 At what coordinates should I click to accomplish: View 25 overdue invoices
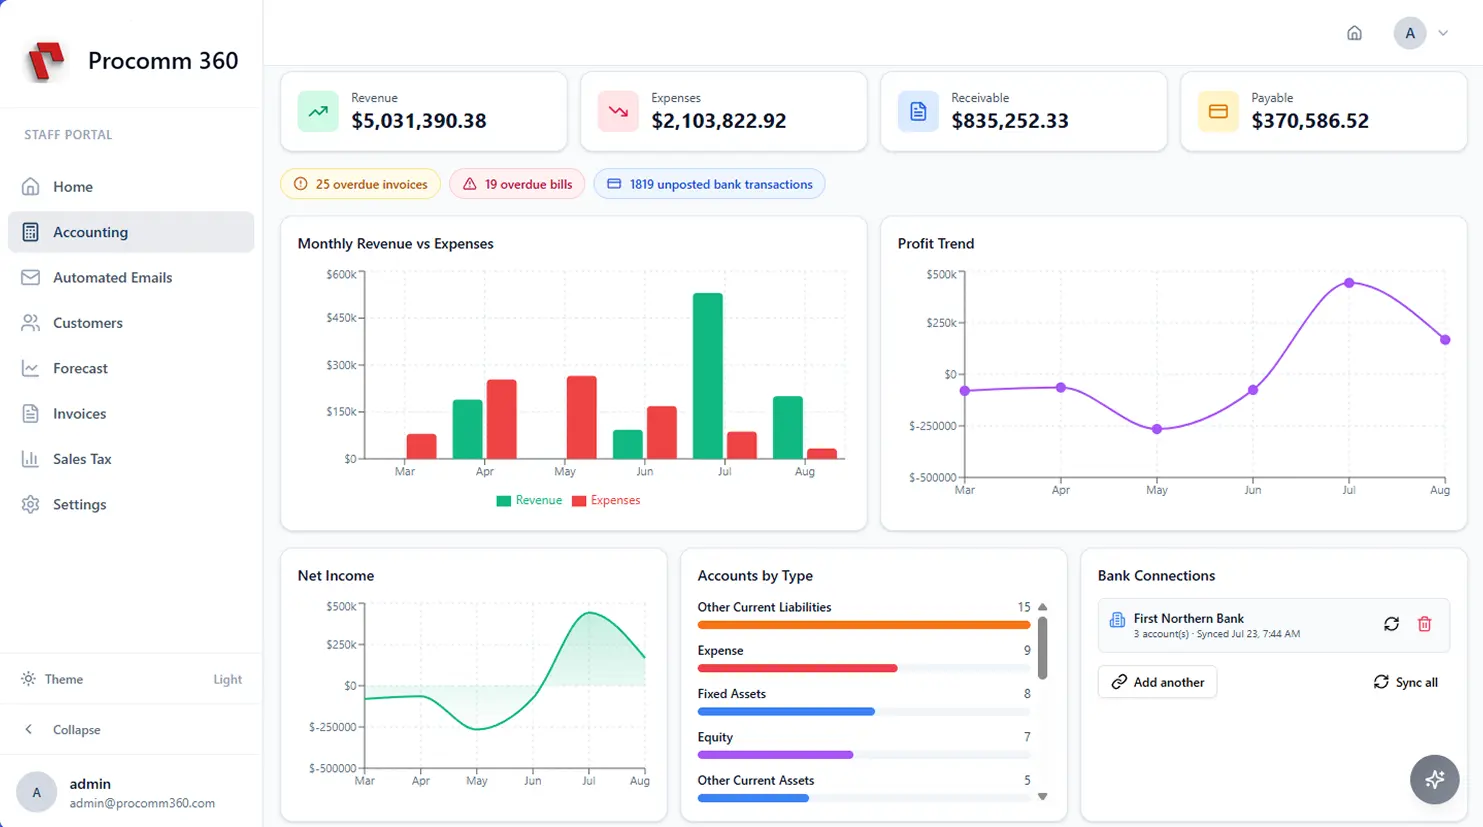pyautogui.click(x=361, y=184)
